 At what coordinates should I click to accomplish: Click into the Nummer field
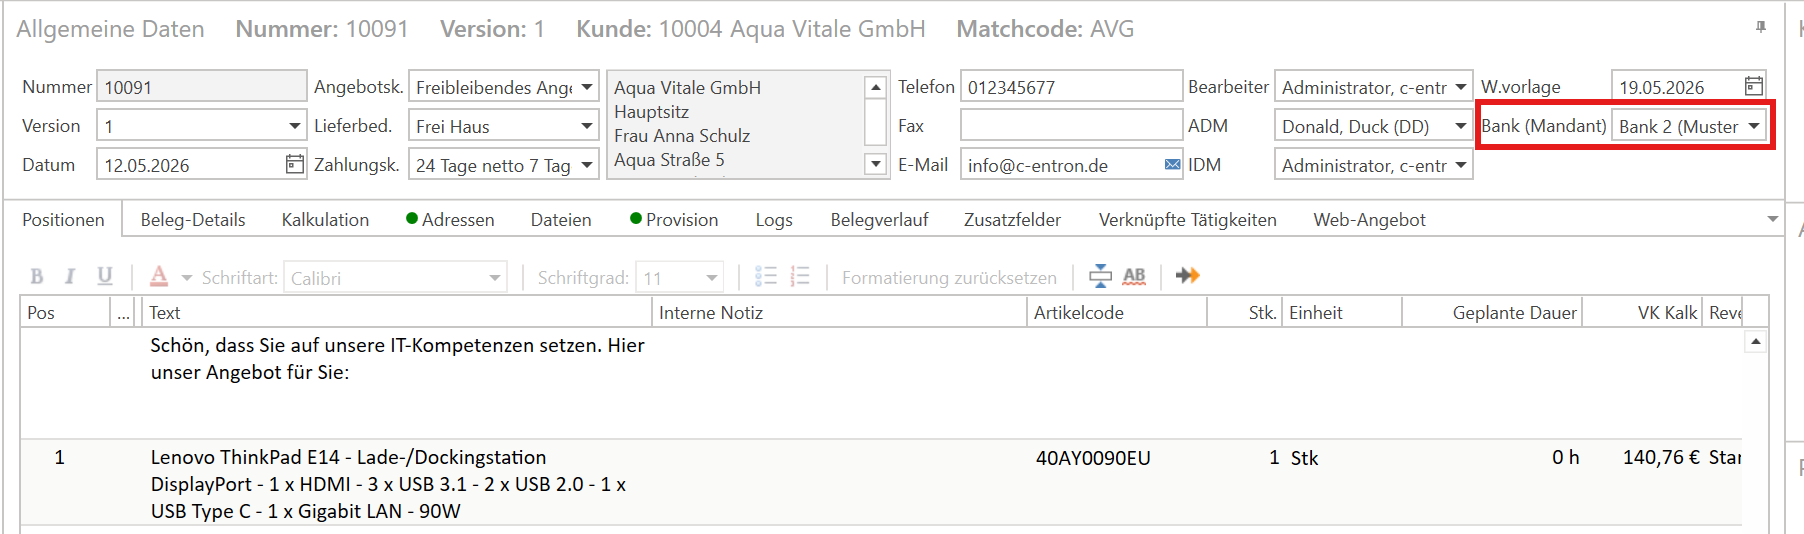[201, 87]
